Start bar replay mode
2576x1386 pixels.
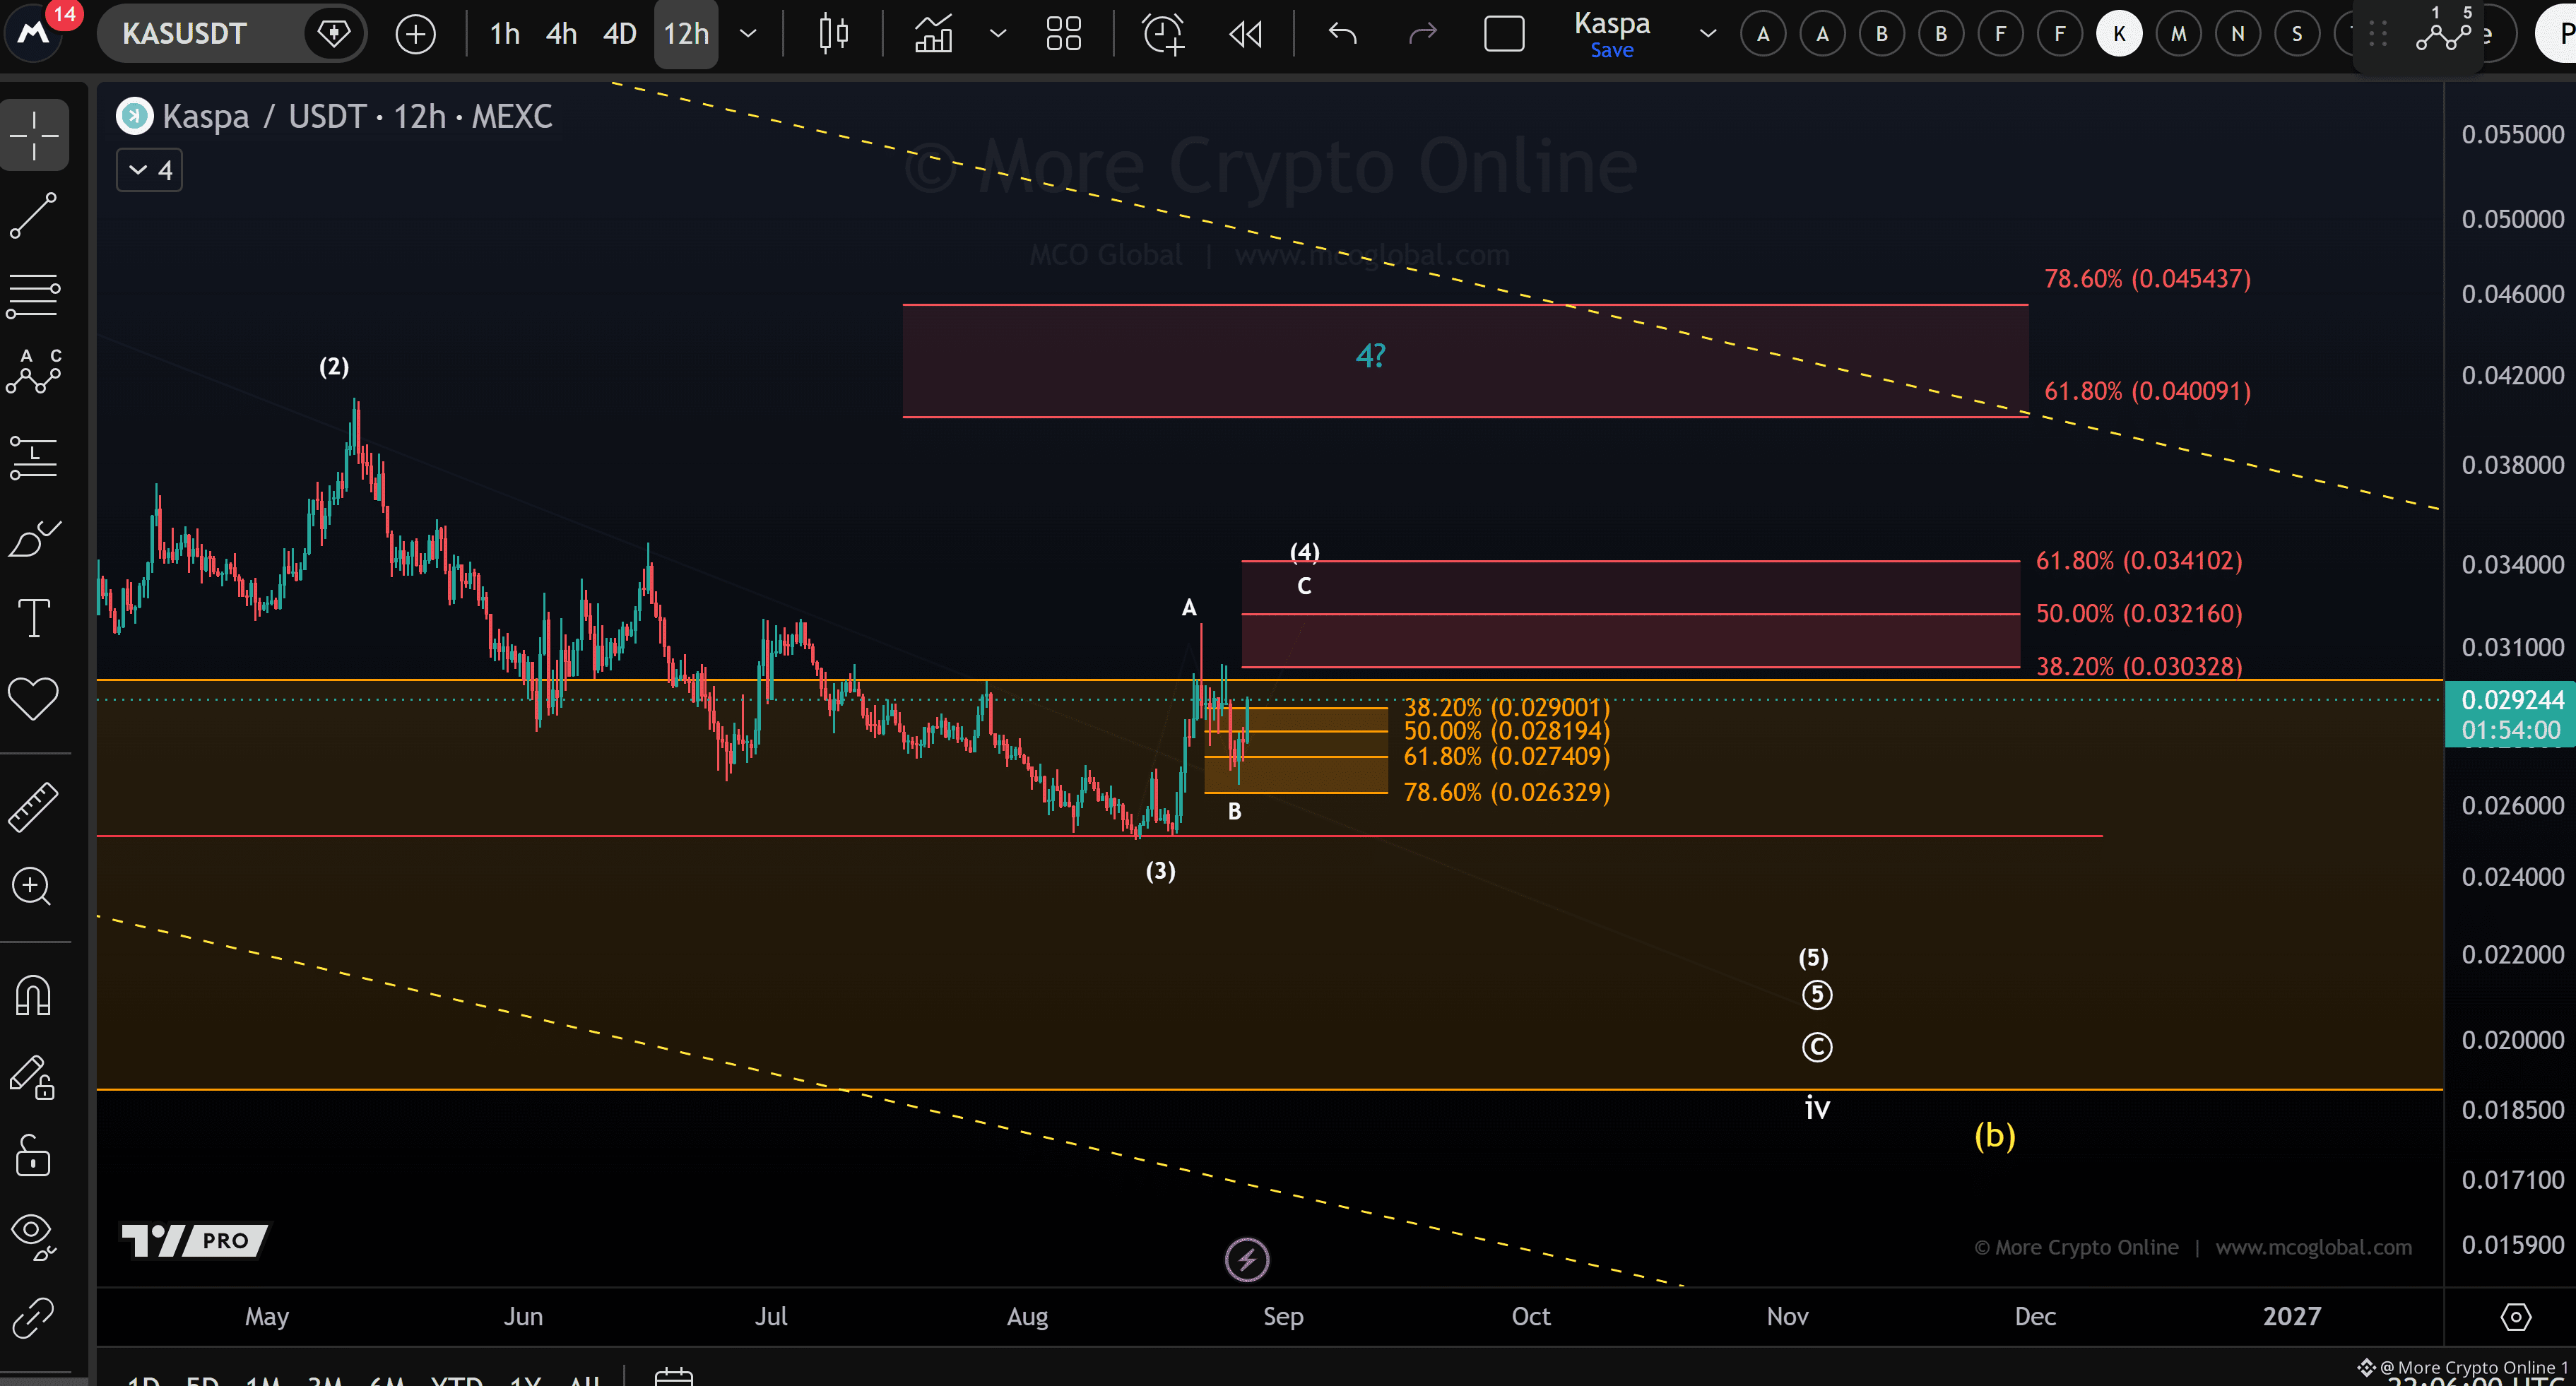(x=1245, y=34)
